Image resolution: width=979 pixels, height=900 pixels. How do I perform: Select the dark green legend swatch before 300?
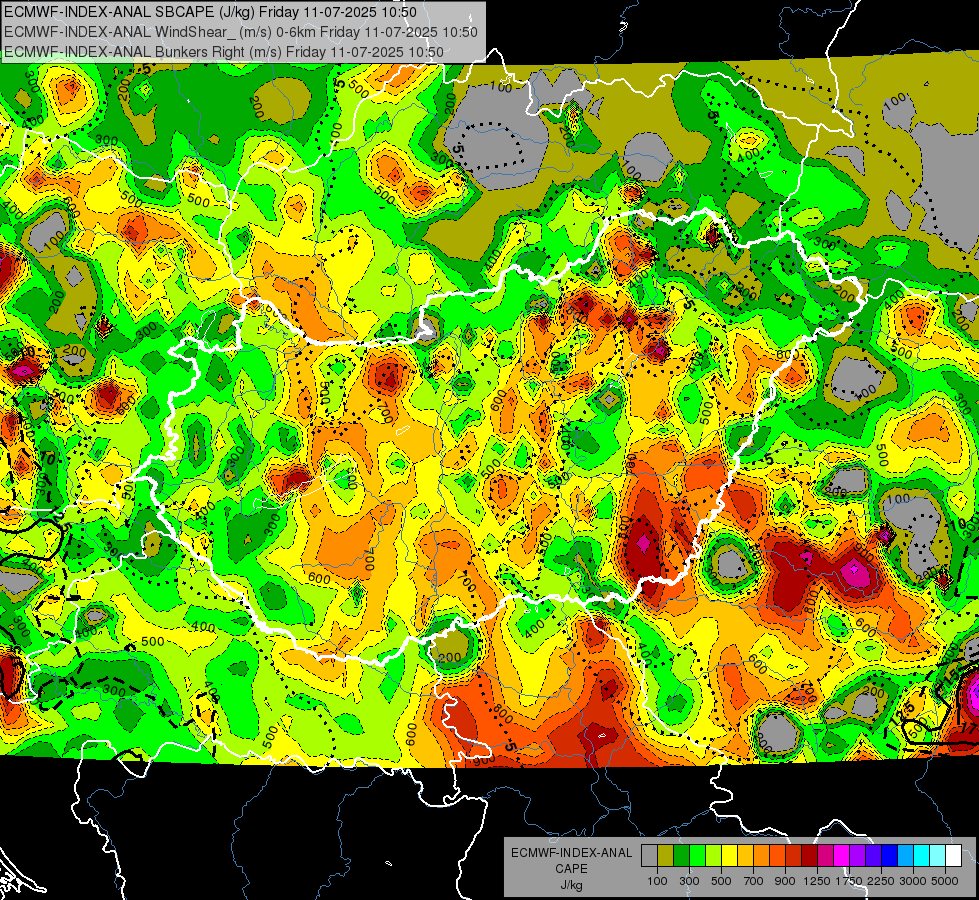point(681,855)
